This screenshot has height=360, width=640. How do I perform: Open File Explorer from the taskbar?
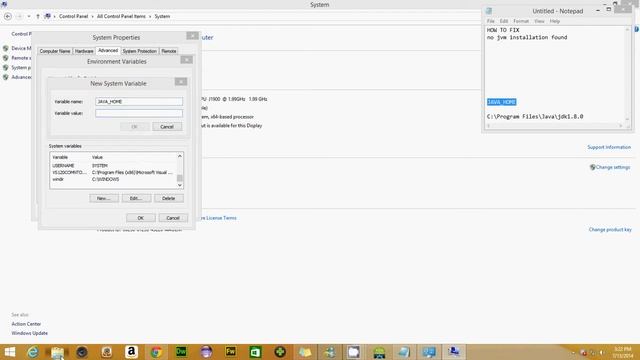58,352
